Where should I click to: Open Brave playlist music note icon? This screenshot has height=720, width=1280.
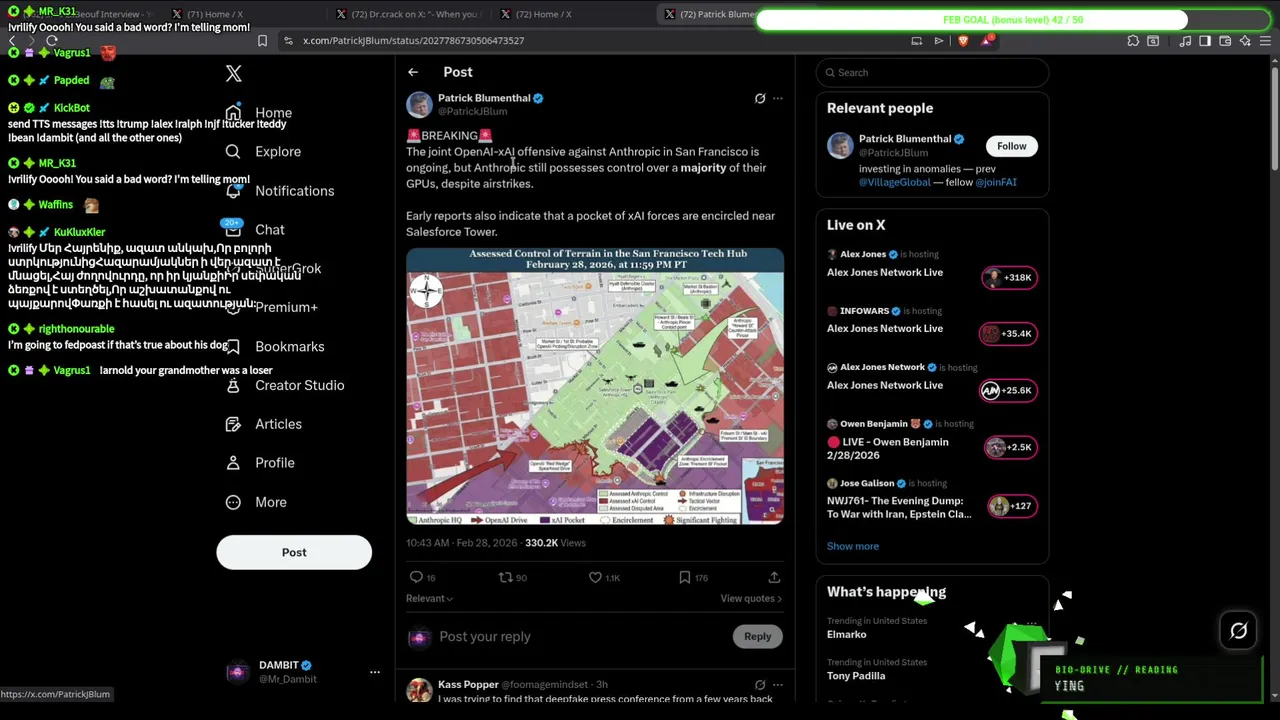coord(1185,41)
